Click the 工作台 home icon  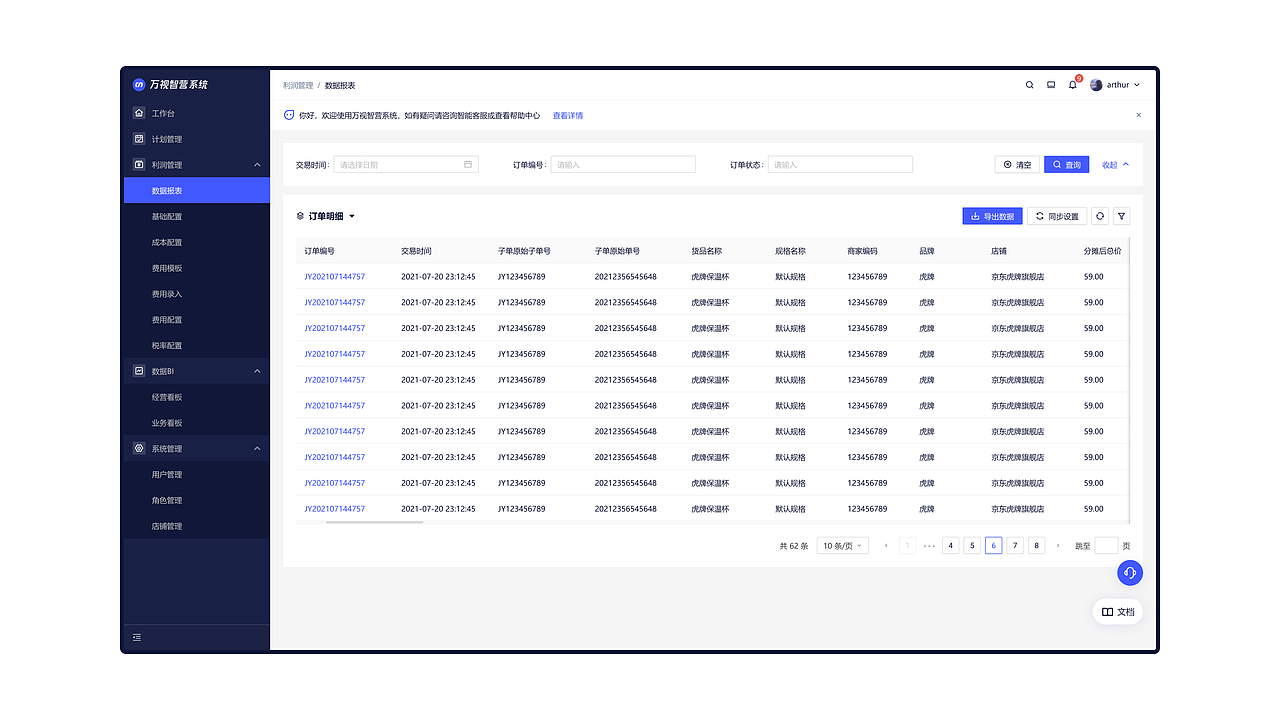coord(139,113)
